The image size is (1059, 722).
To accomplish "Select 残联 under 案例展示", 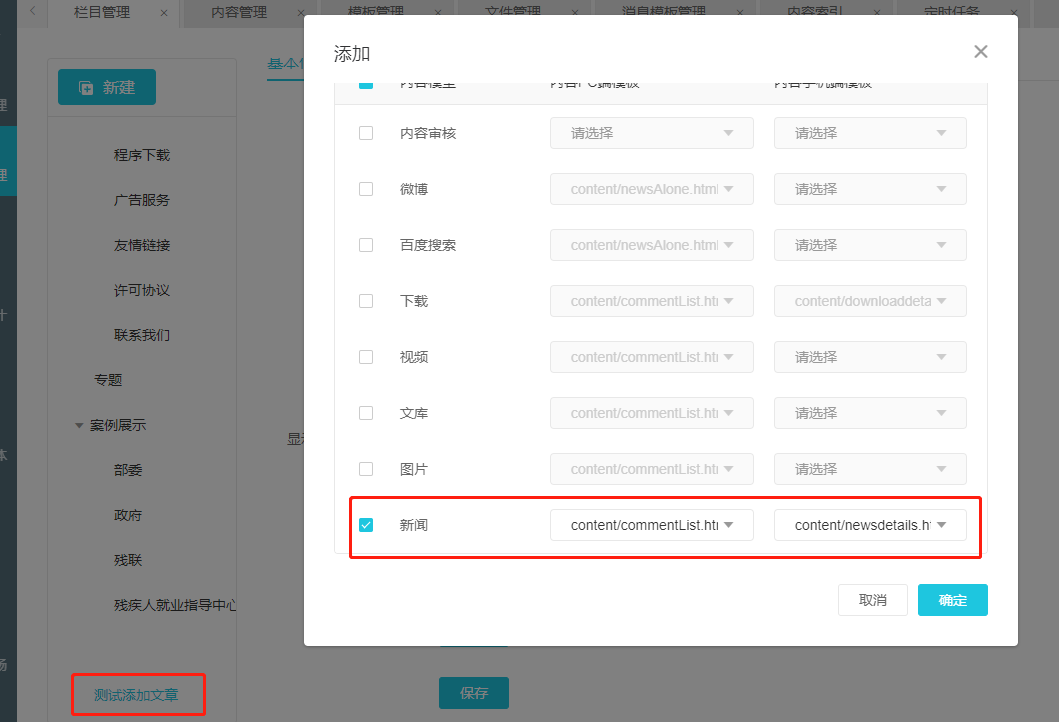I will 128,560.
